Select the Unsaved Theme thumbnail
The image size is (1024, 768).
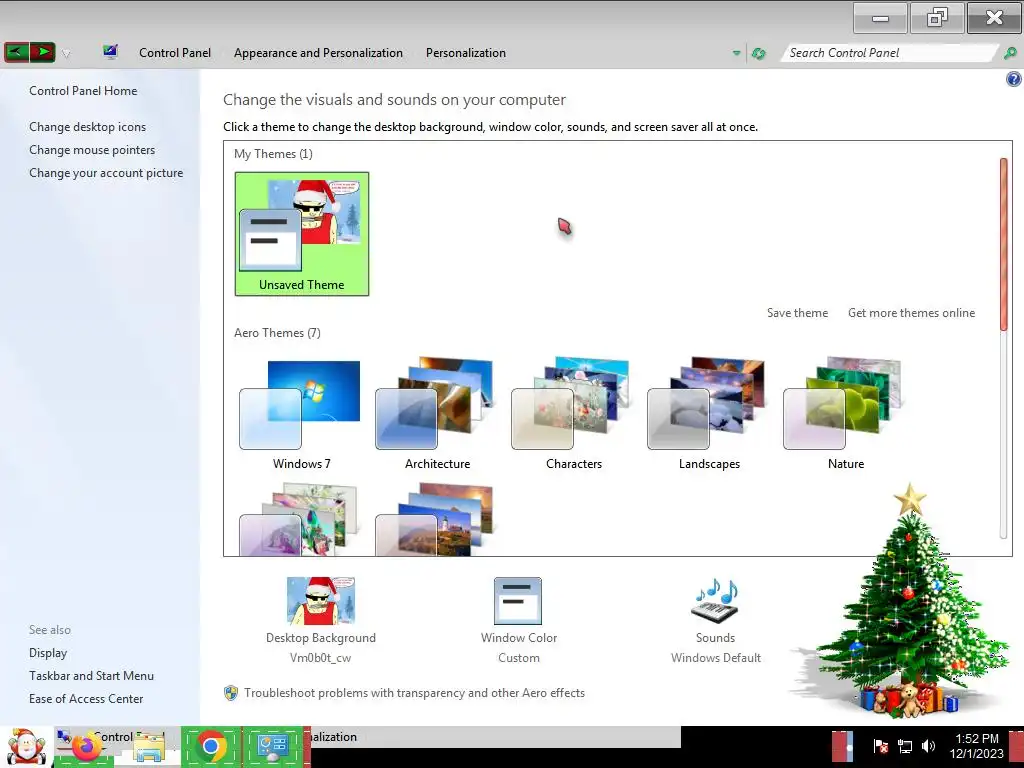(x=302, y=234)
